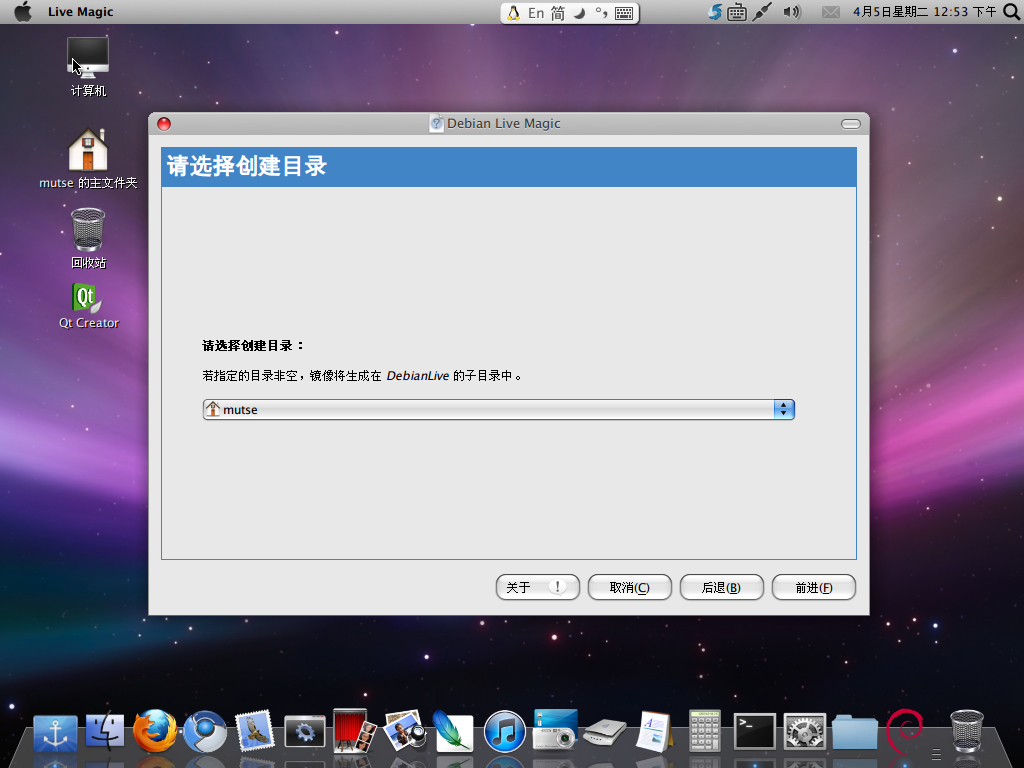This screenshot has height=768, width=1024.
Task: Open mutse 的主文件夹 home folder icon
Action: tap(88, 159)
